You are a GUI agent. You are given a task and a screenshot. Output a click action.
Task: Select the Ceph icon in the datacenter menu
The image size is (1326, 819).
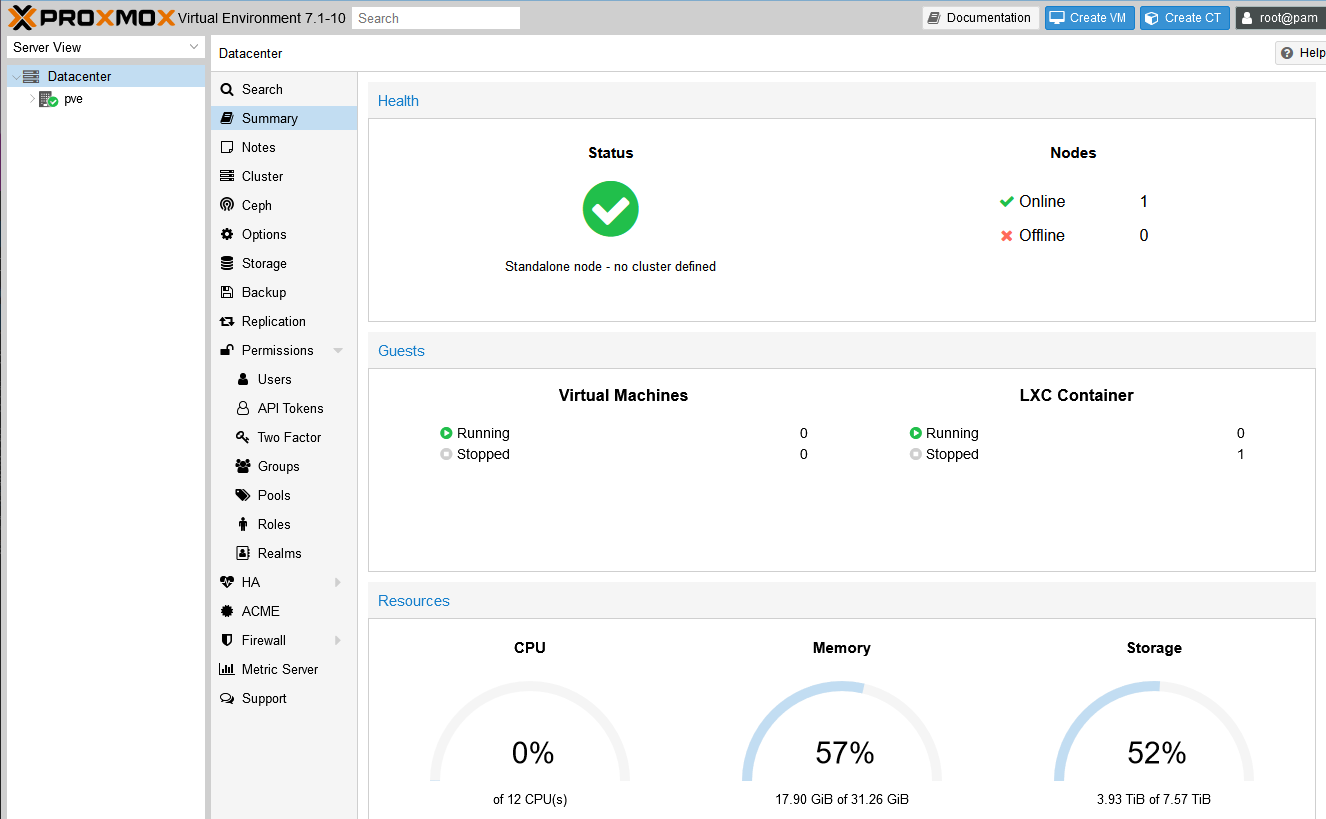(x=227, y=205)
